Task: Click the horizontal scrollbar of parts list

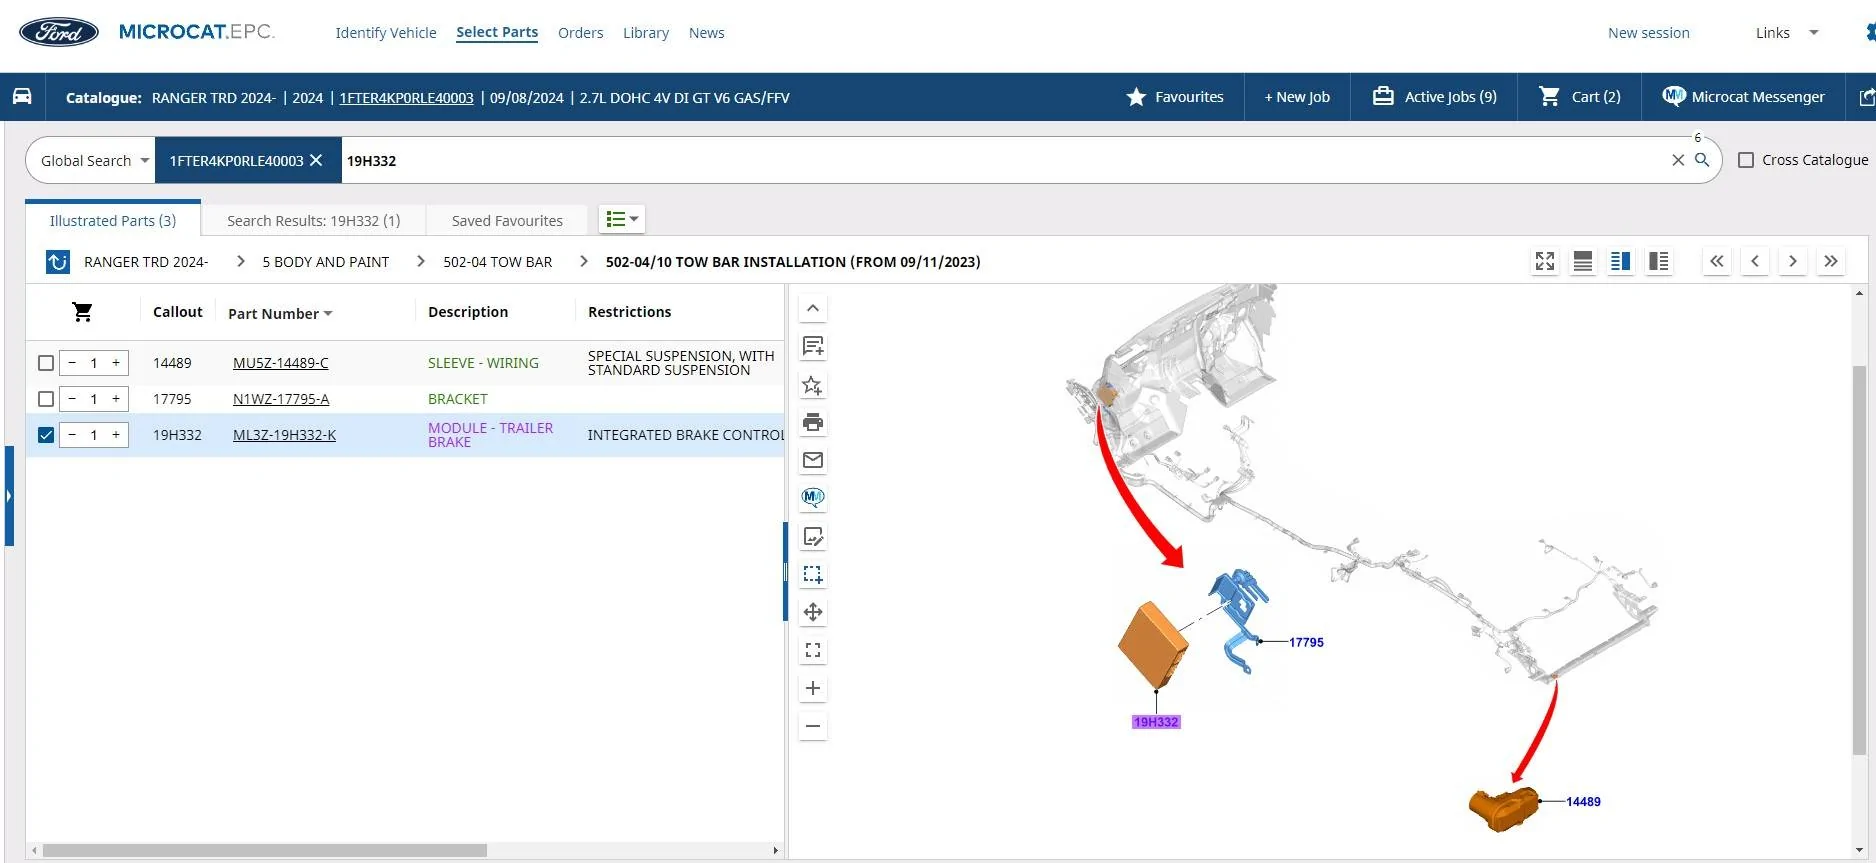Action: coord(264,850)
